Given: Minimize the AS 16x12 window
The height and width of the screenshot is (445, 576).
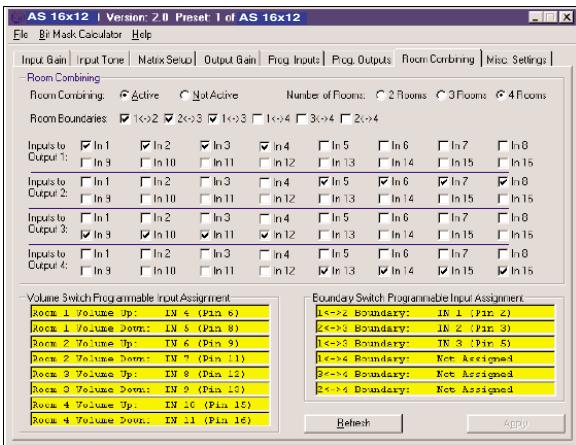Looking at the screenshot, I should (x=536, y=17).
